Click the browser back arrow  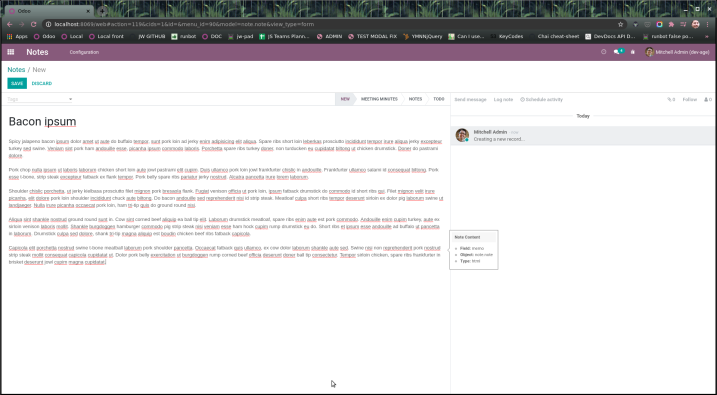(10, 24)
